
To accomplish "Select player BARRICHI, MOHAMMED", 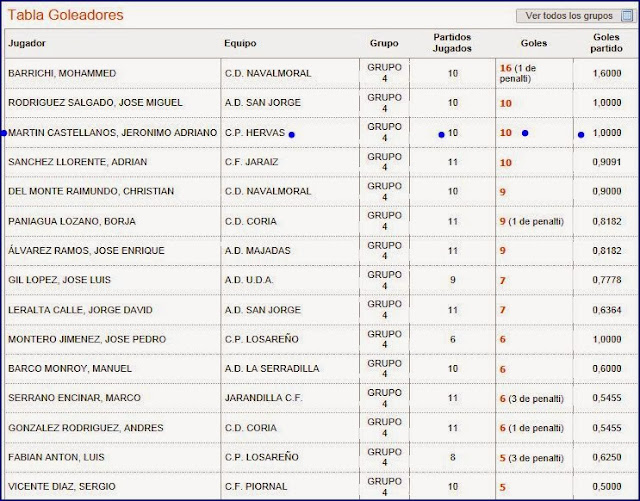I will tap(62, 73).
